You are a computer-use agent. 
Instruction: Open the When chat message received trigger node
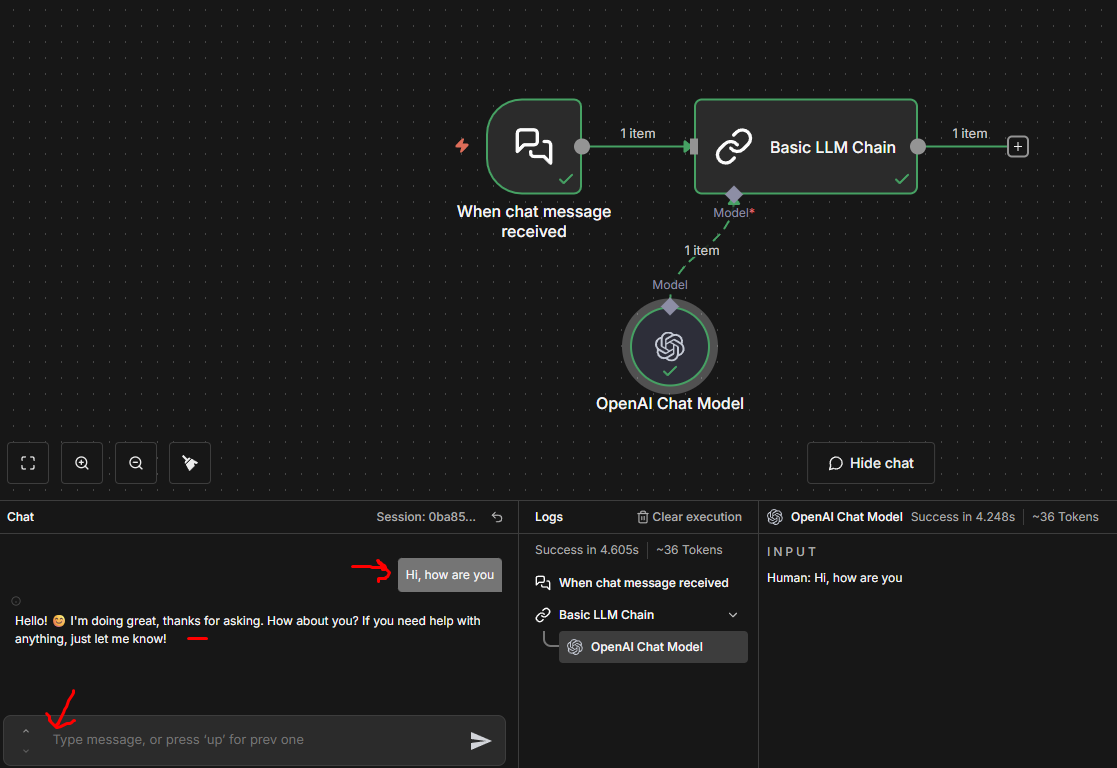tap(533, 146)
